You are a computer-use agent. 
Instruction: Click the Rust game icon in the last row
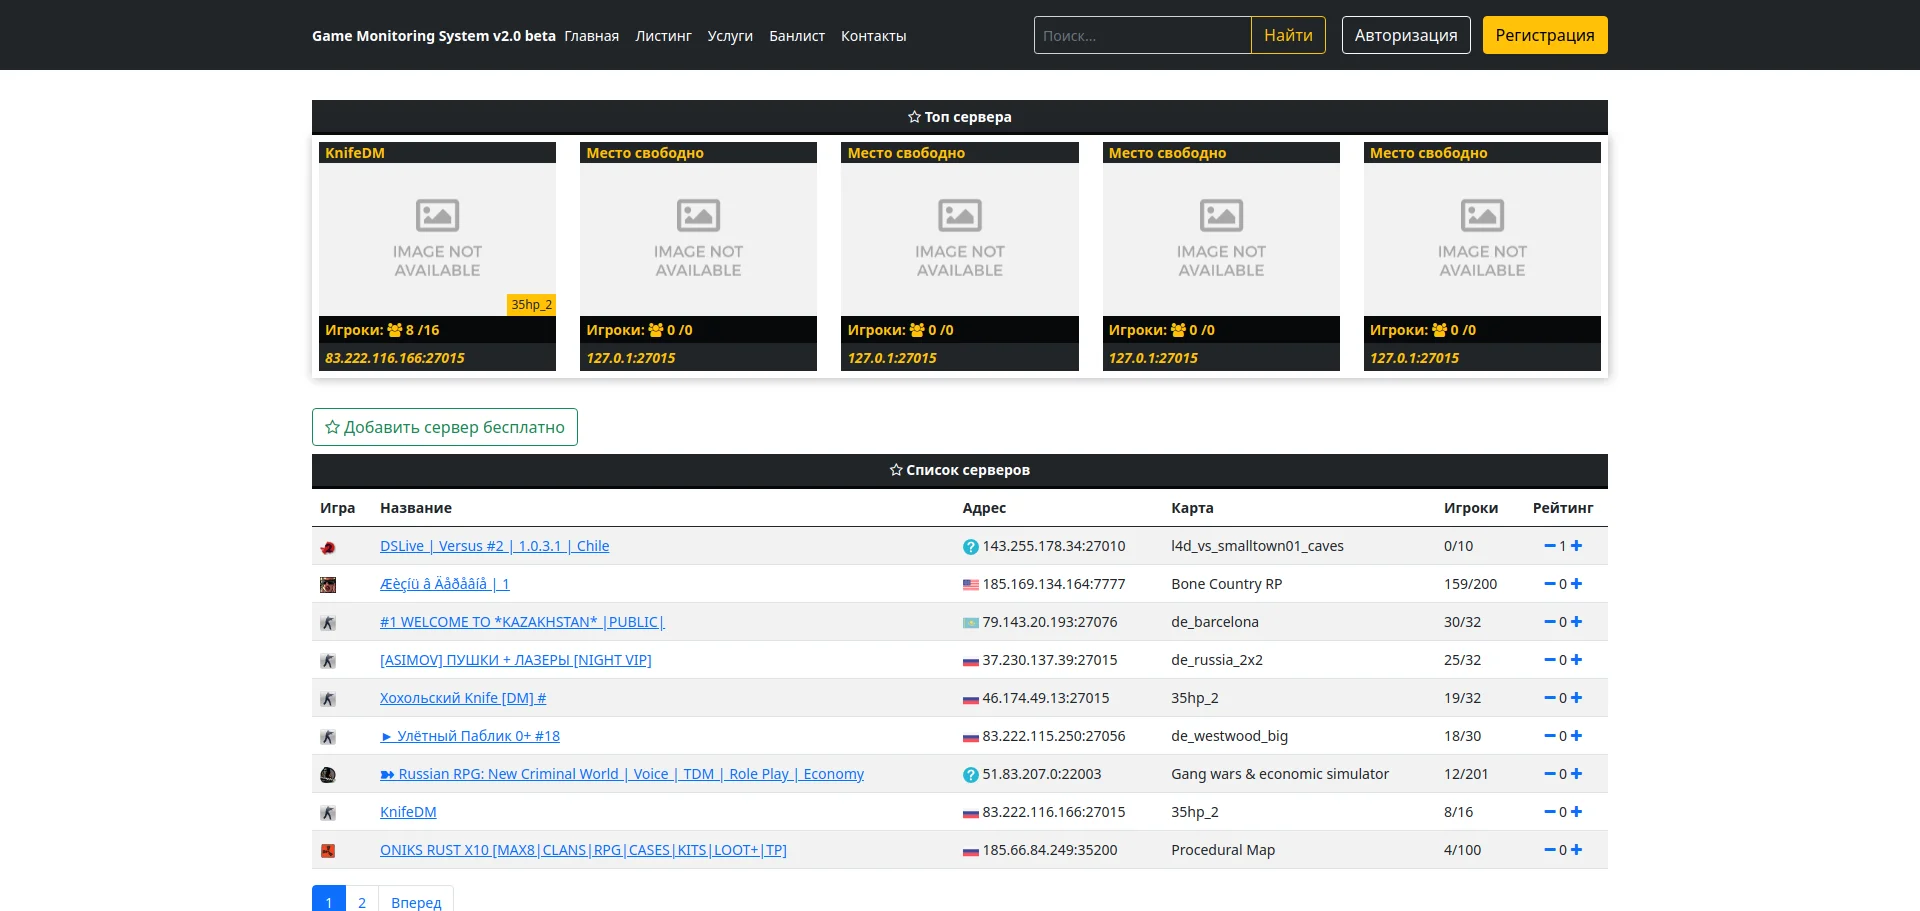coord(328,851)
